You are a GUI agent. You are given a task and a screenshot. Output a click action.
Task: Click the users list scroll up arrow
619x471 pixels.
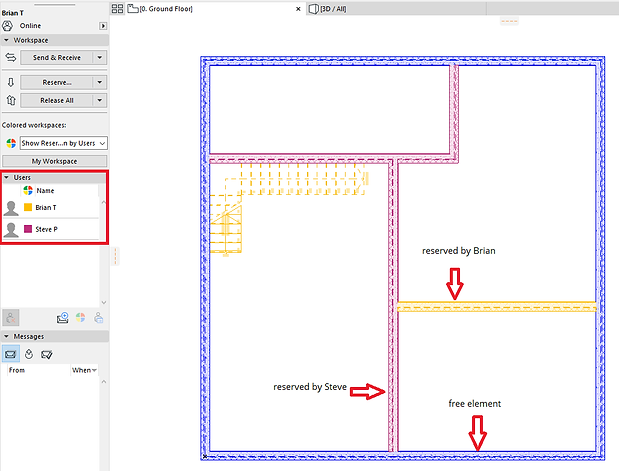click(x=104, y=202)
